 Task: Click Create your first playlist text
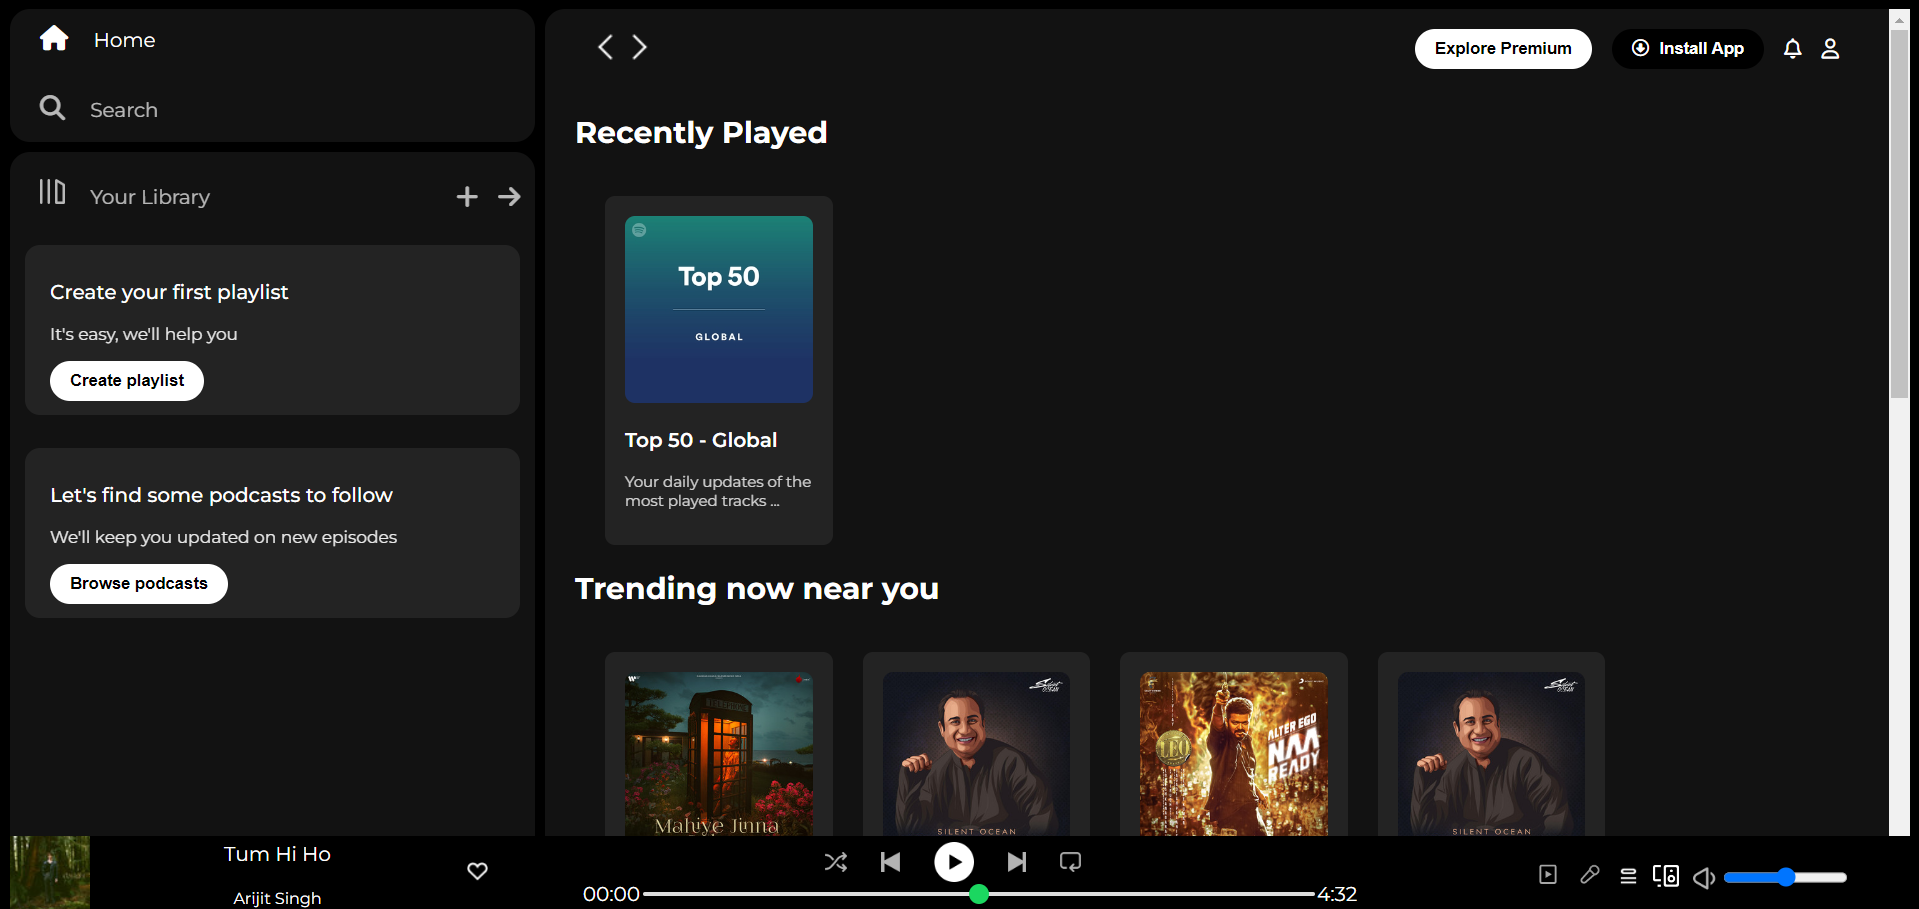click(169, 292)
